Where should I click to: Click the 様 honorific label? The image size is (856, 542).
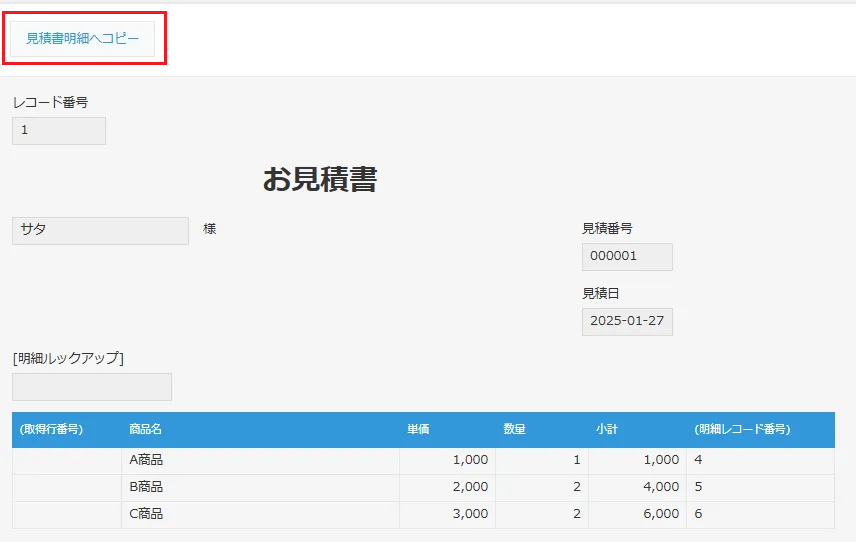210,229
